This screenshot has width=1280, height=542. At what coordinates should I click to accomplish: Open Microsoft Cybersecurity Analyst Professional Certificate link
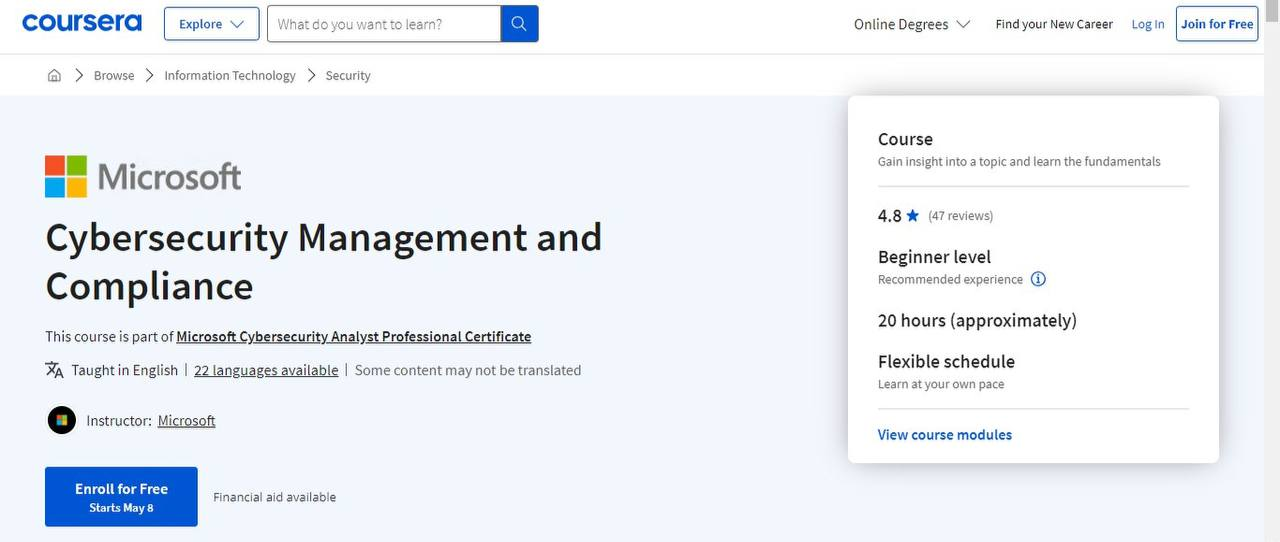pyautogui.click(x=354, y=337)
